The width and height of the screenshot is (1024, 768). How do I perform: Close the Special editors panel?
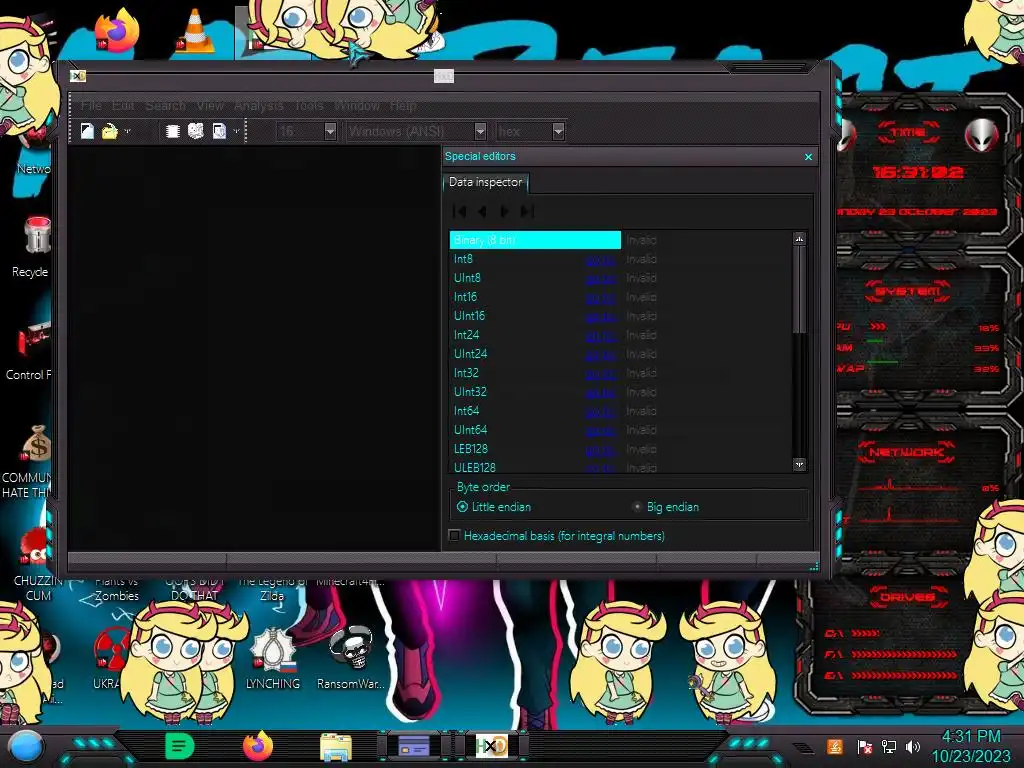808,157
